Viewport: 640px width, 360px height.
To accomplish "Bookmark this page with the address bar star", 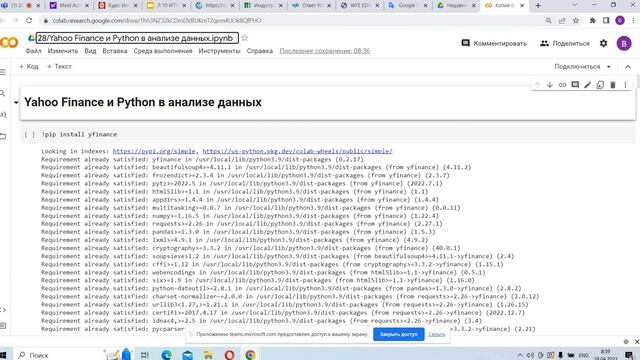I will point(576,20).
